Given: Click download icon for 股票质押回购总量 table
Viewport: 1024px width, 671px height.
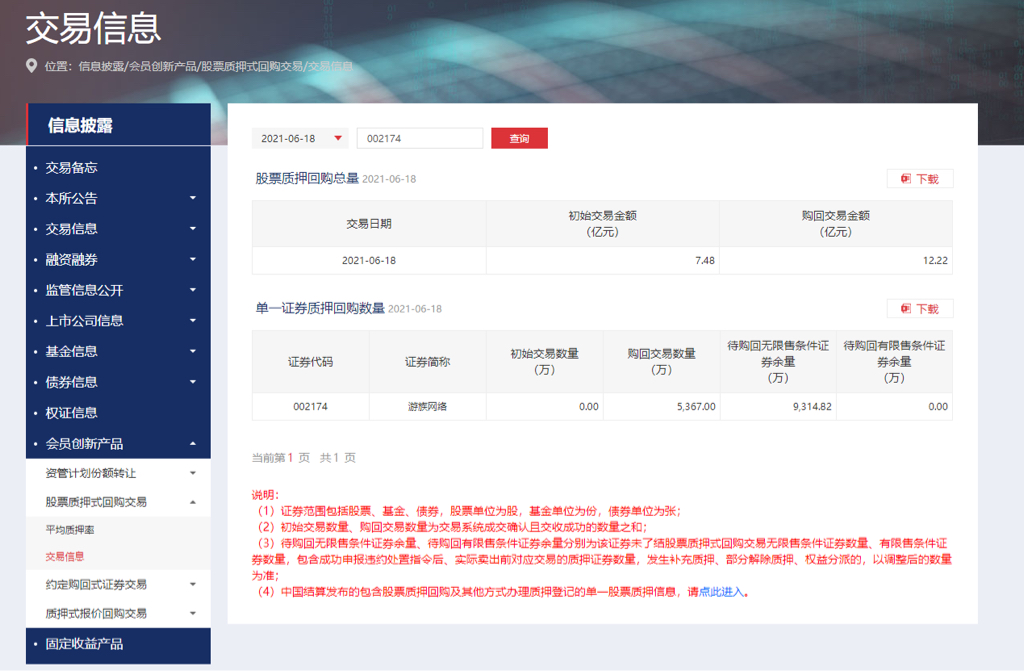Looking at the screenshot, I should pos(906,179).
